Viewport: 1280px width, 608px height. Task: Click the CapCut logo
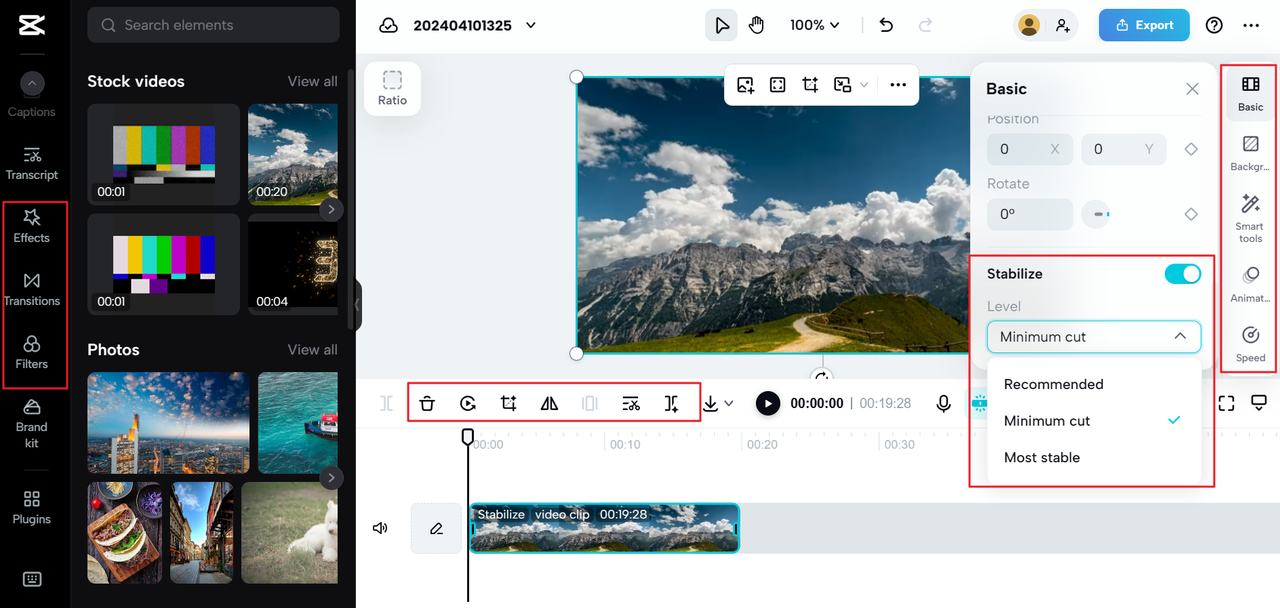32,25
